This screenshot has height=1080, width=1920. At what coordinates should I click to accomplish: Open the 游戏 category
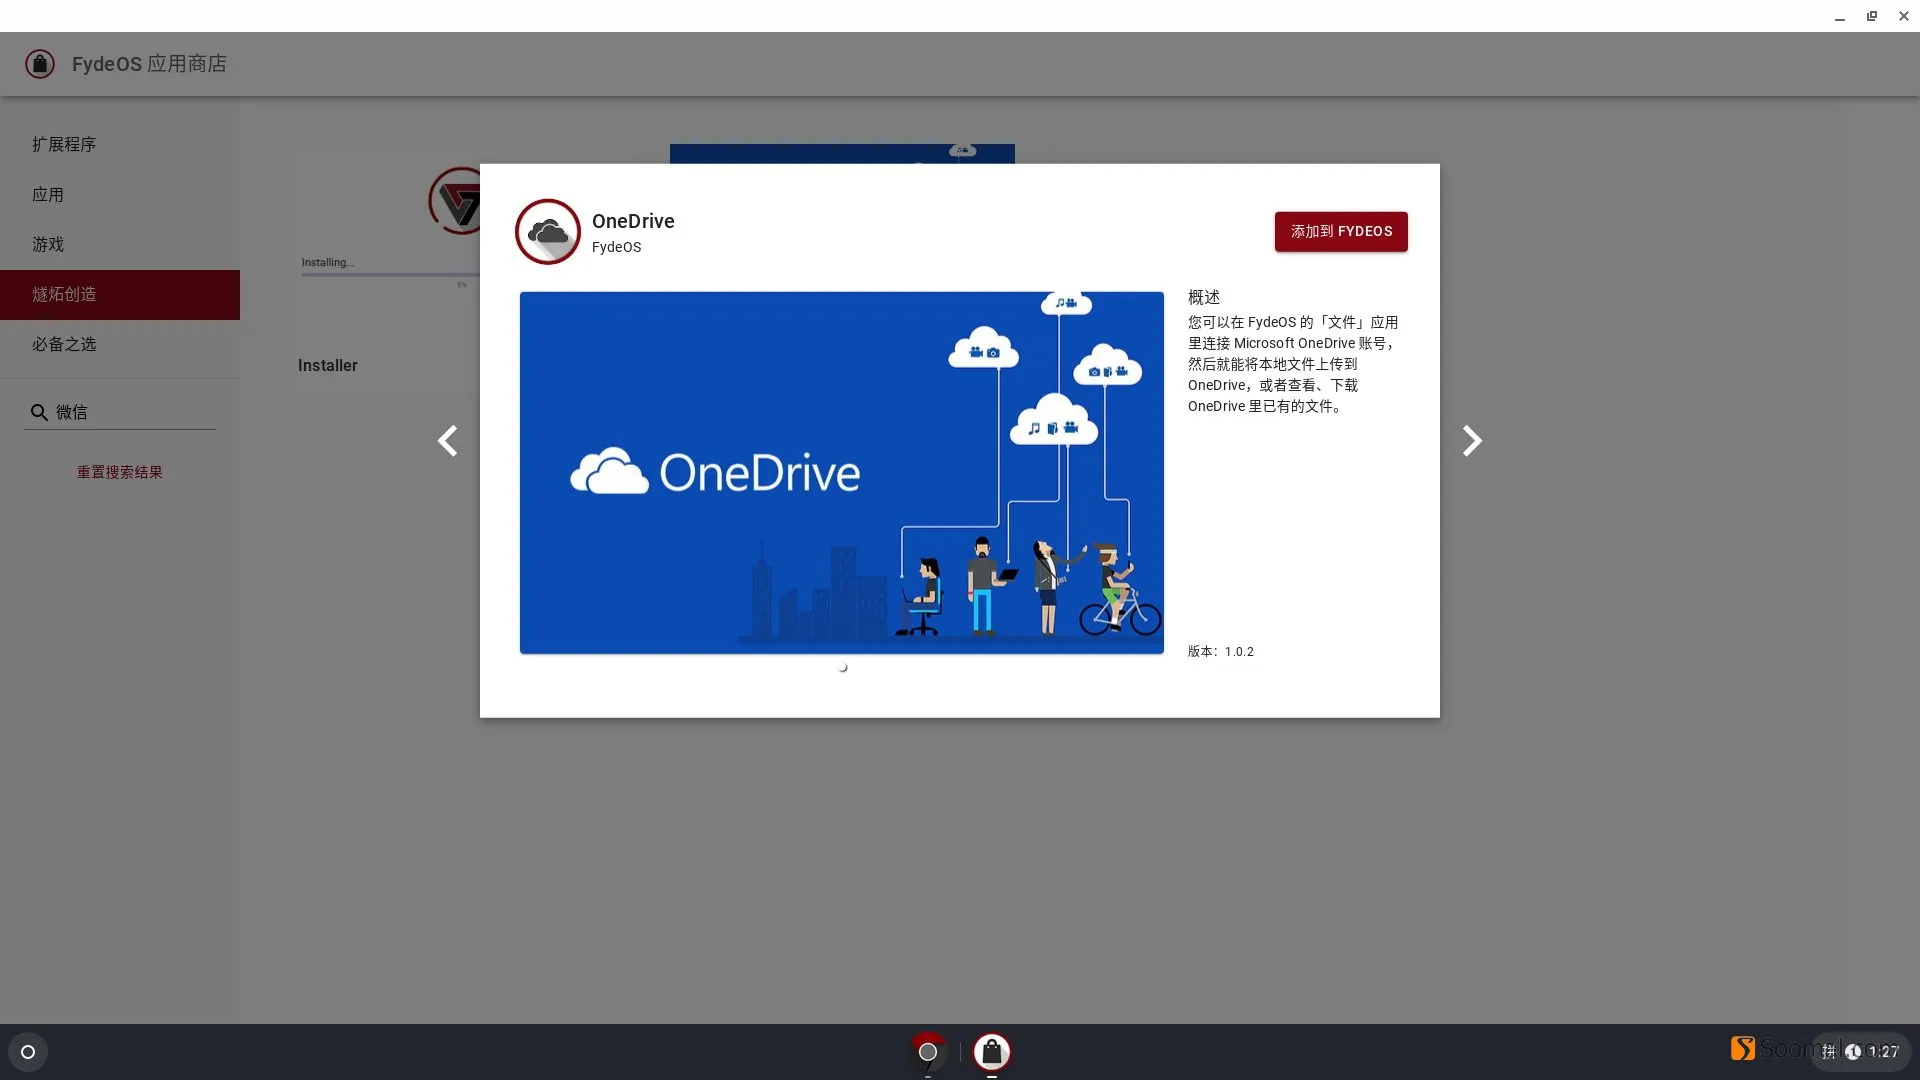pyautogui.click(x=120, y=245)
